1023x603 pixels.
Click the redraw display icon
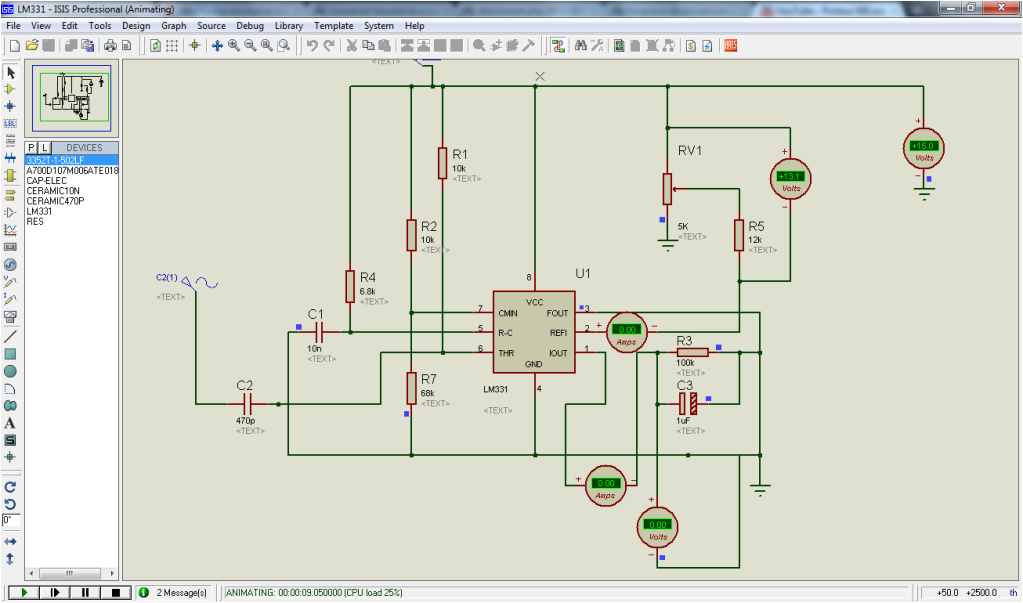[x=155, y=46]
